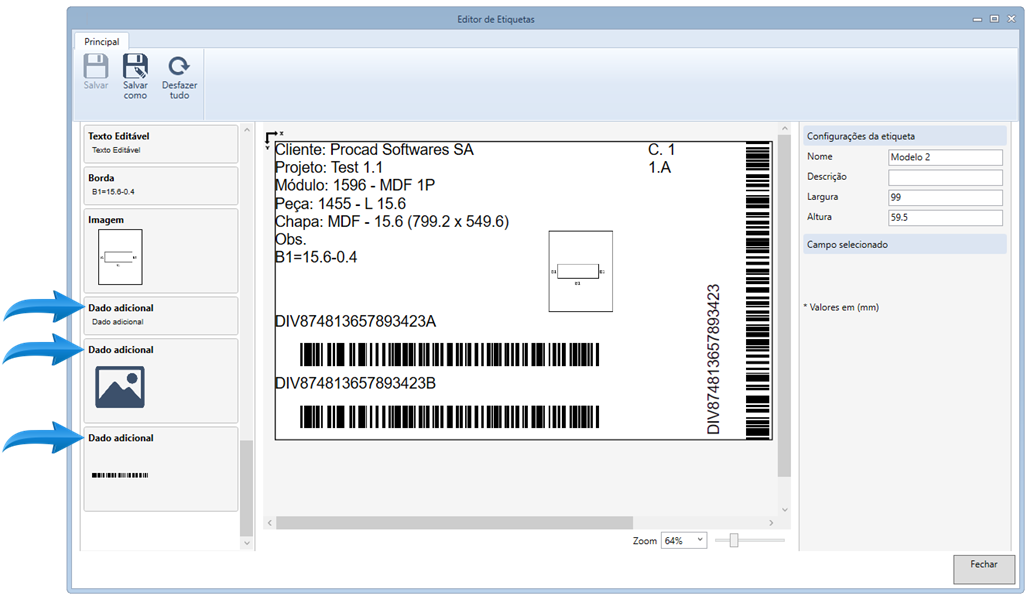Select the Peça: 1455 - L 15.6 text

click(341, 203)
